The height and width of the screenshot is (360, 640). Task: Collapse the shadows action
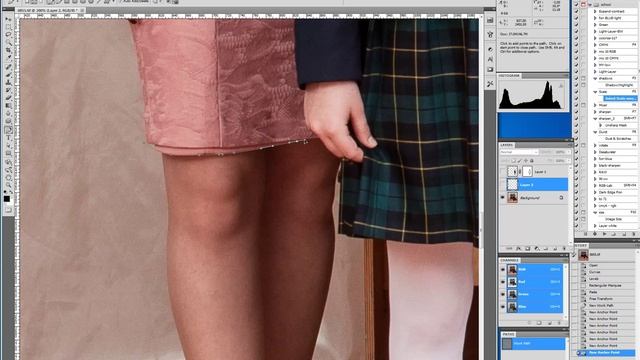pos(595,78)
